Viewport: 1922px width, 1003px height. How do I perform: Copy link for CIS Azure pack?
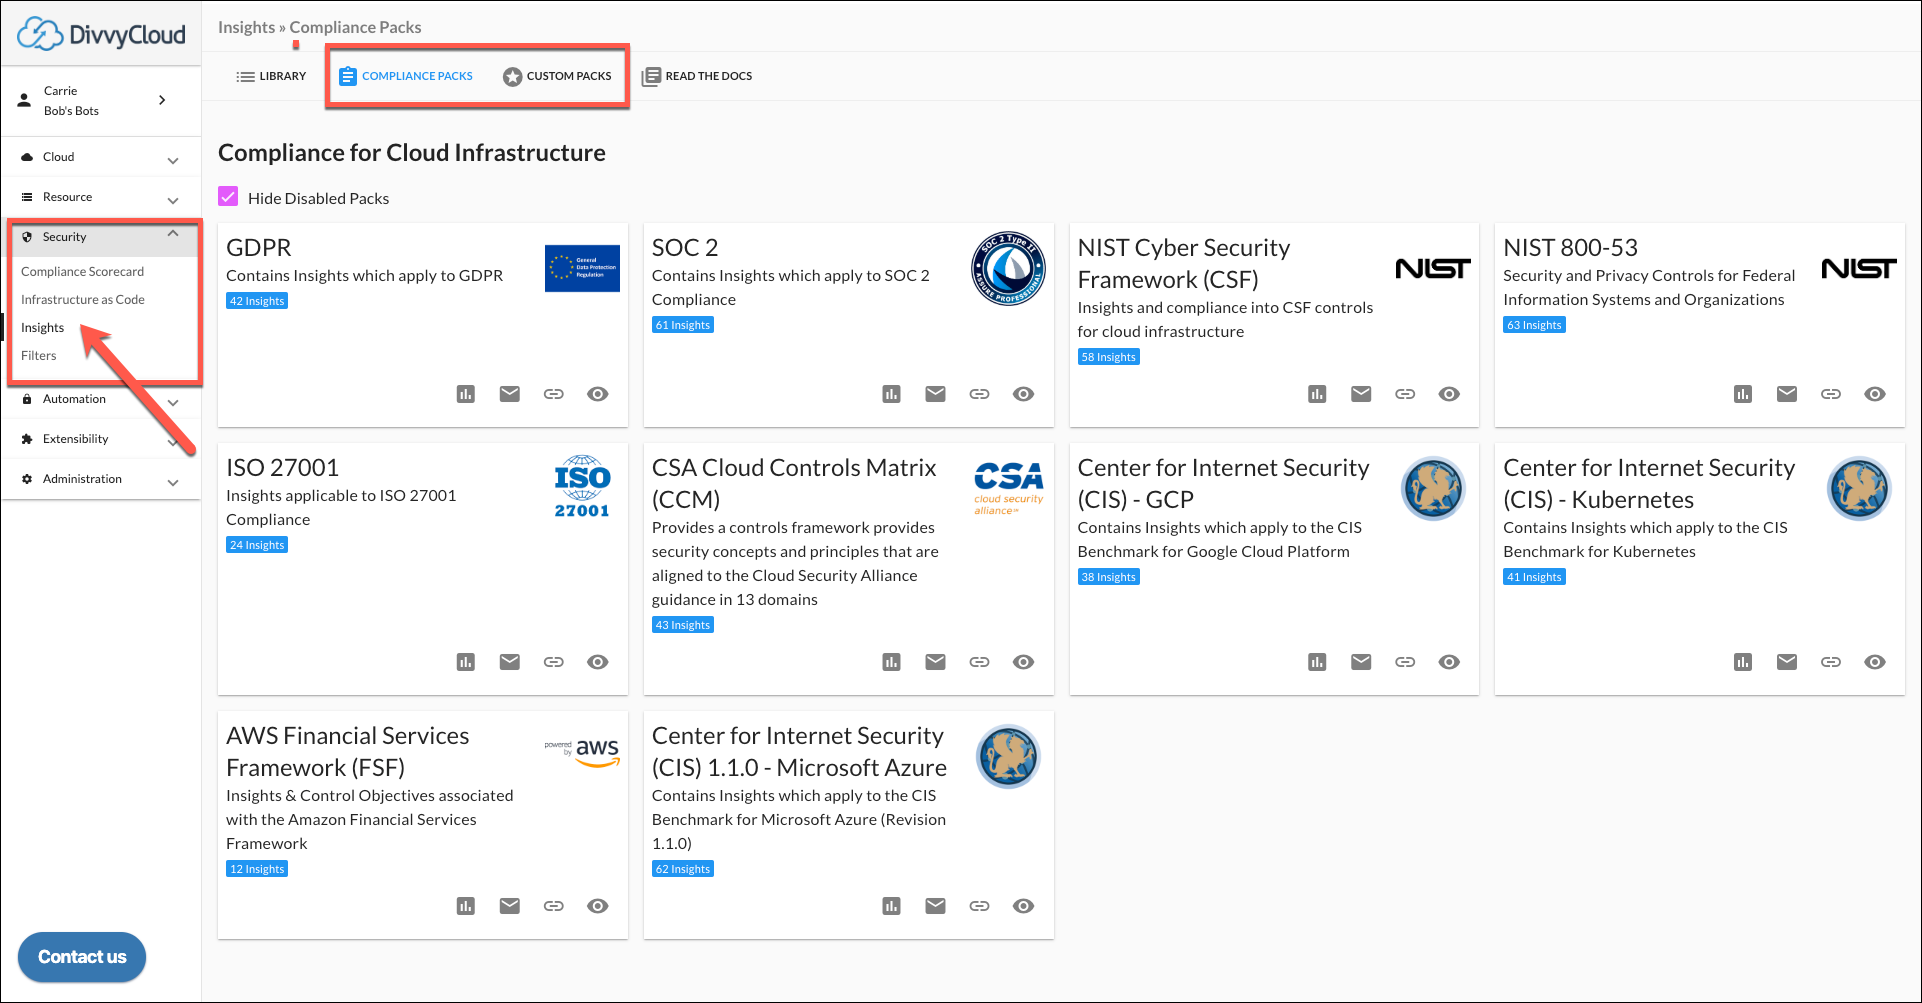click(980, 906)
